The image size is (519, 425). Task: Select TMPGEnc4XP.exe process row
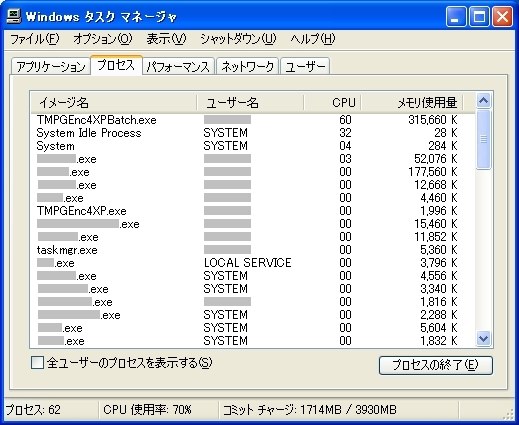253,211
